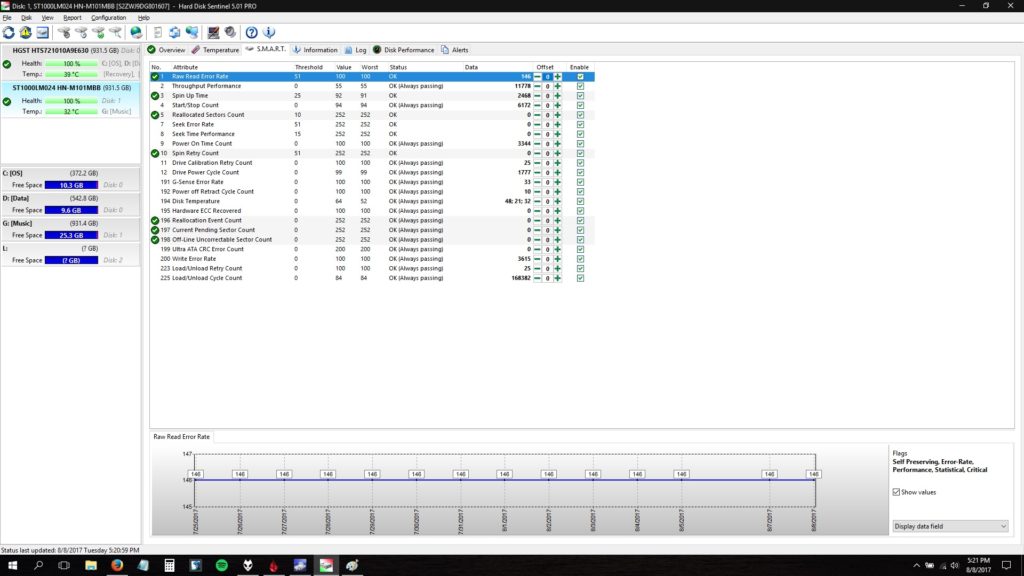Click the speaker acoustic management toolbar icon
This screenshot has height=576, width=1024.
pos(229,33)
